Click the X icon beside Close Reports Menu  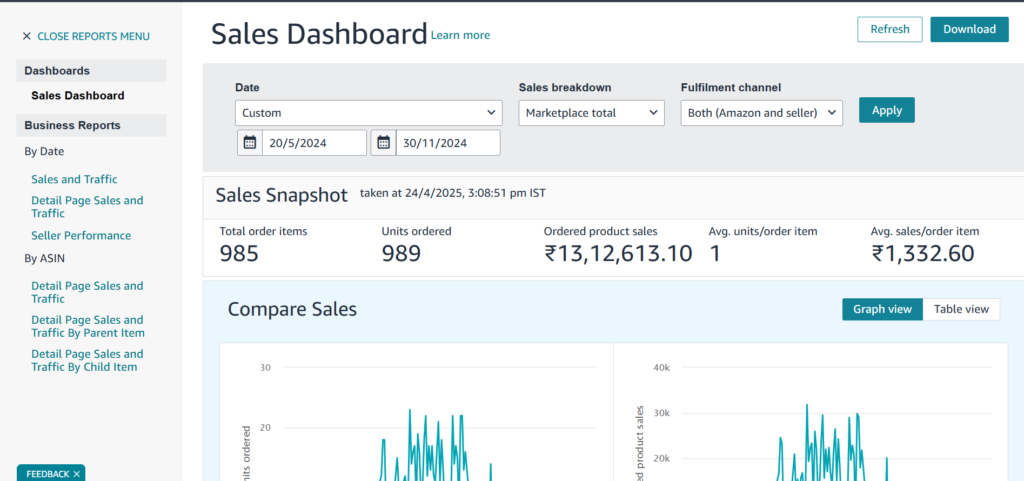tap(27, 37)
